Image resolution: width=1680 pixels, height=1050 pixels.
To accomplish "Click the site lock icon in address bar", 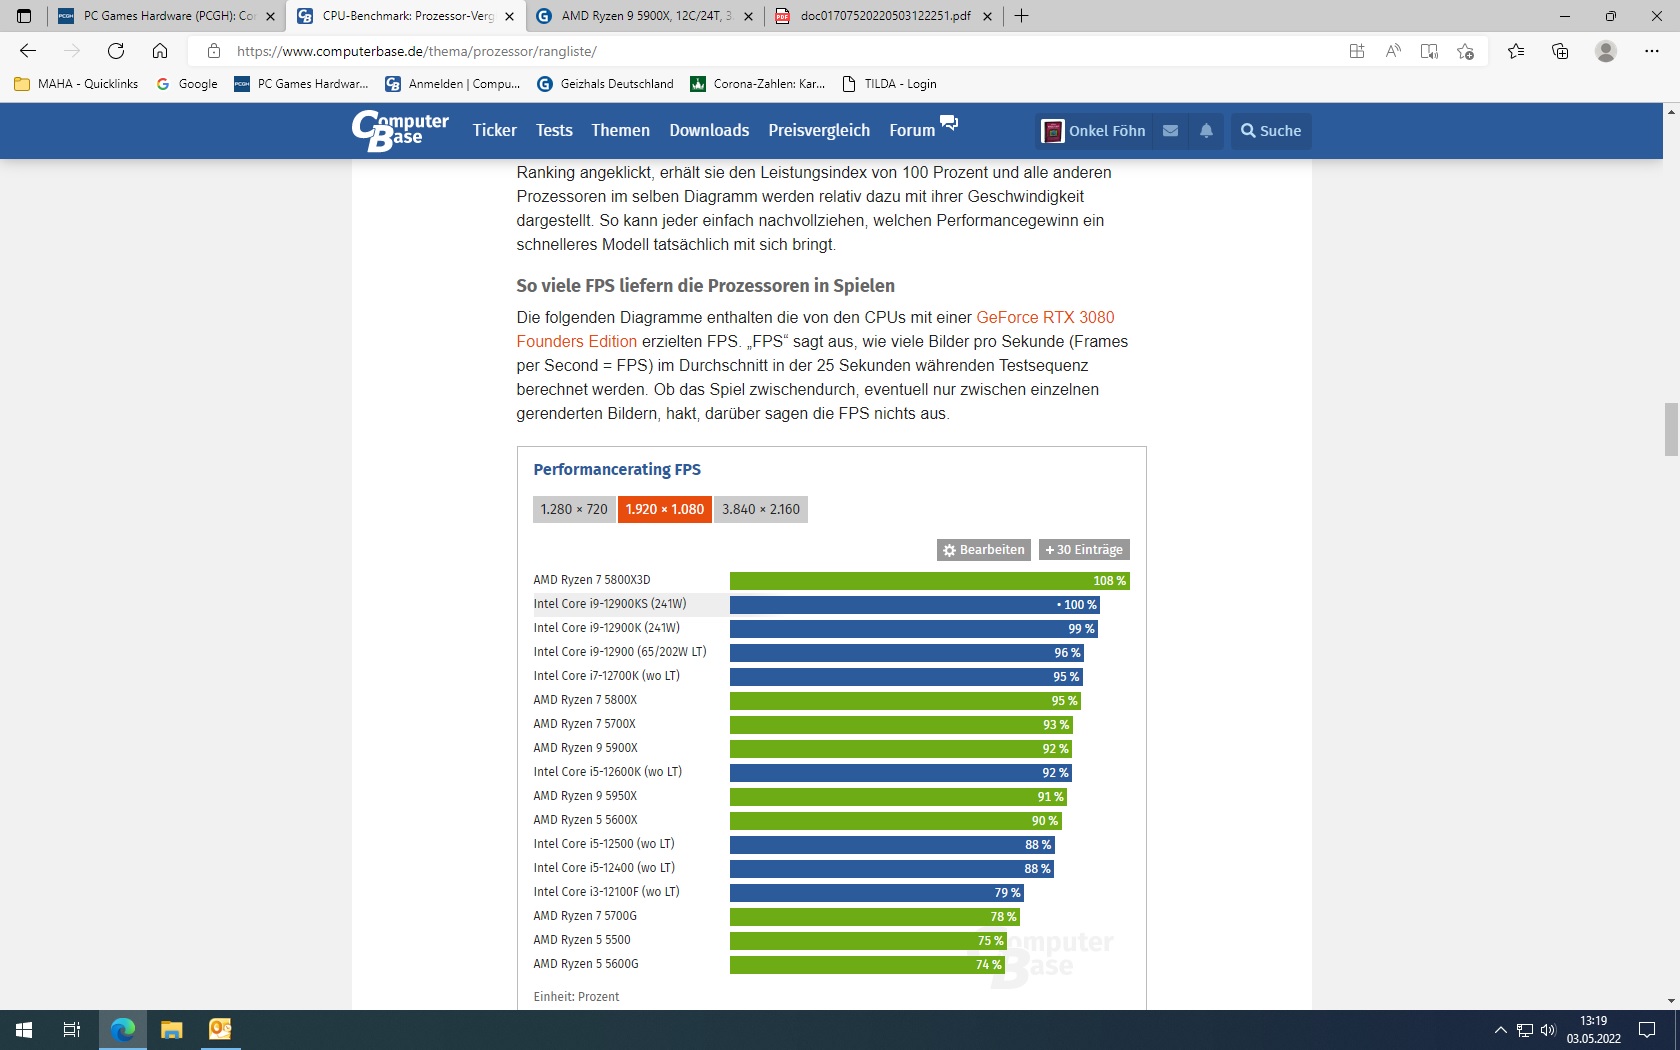I will point(213,51).
